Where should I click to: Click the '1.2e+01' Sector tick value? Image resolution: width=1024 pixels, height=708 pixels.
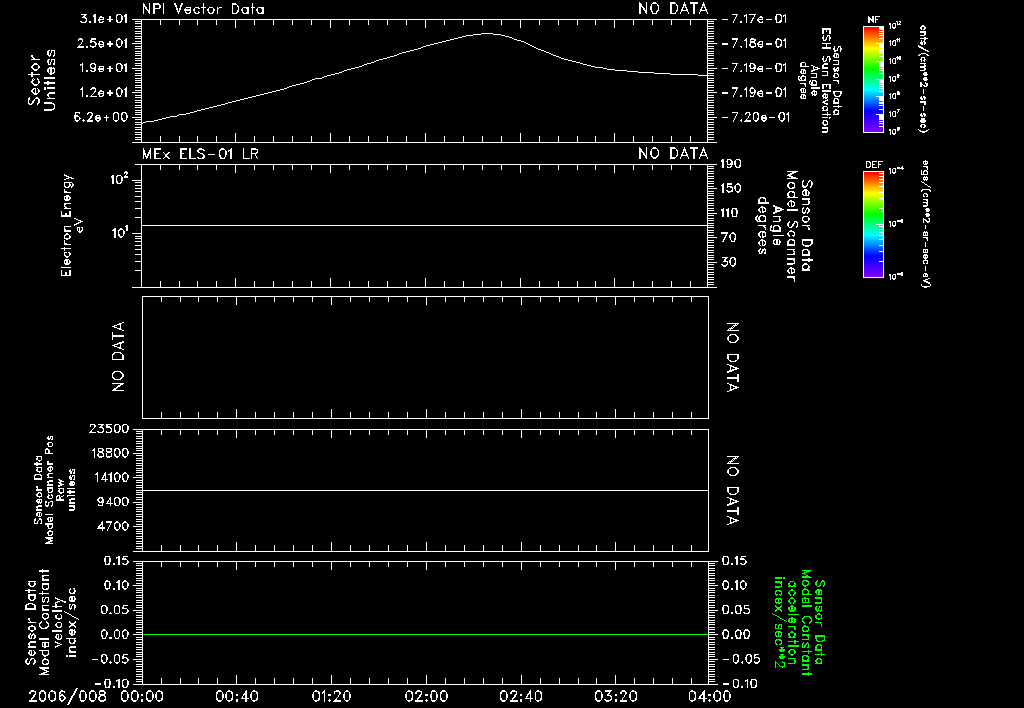(x=104, y=92)
